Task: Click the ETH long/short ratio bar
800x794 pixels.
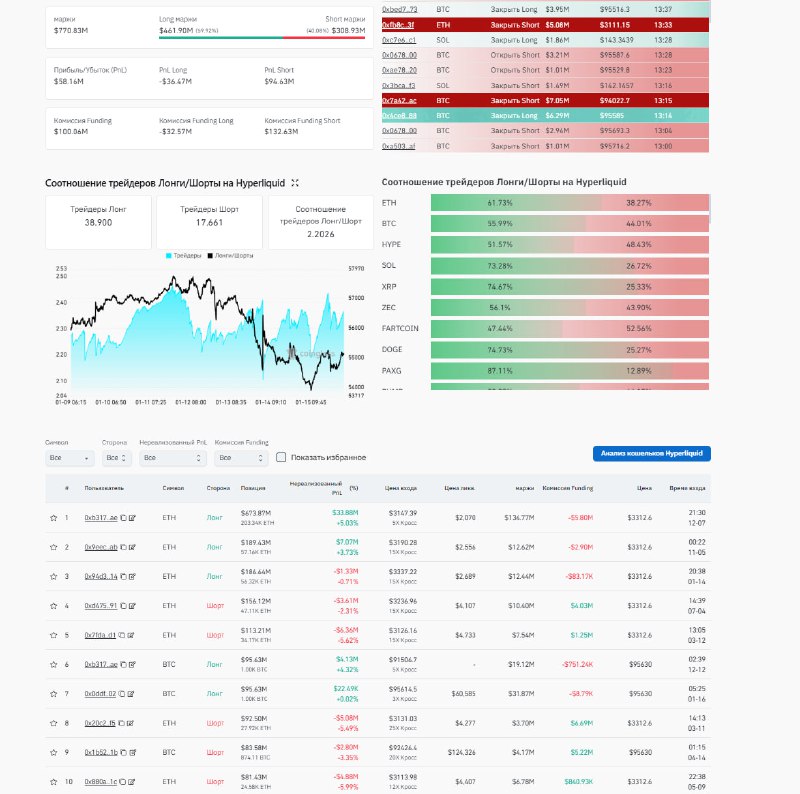Action: coord(569,202)
